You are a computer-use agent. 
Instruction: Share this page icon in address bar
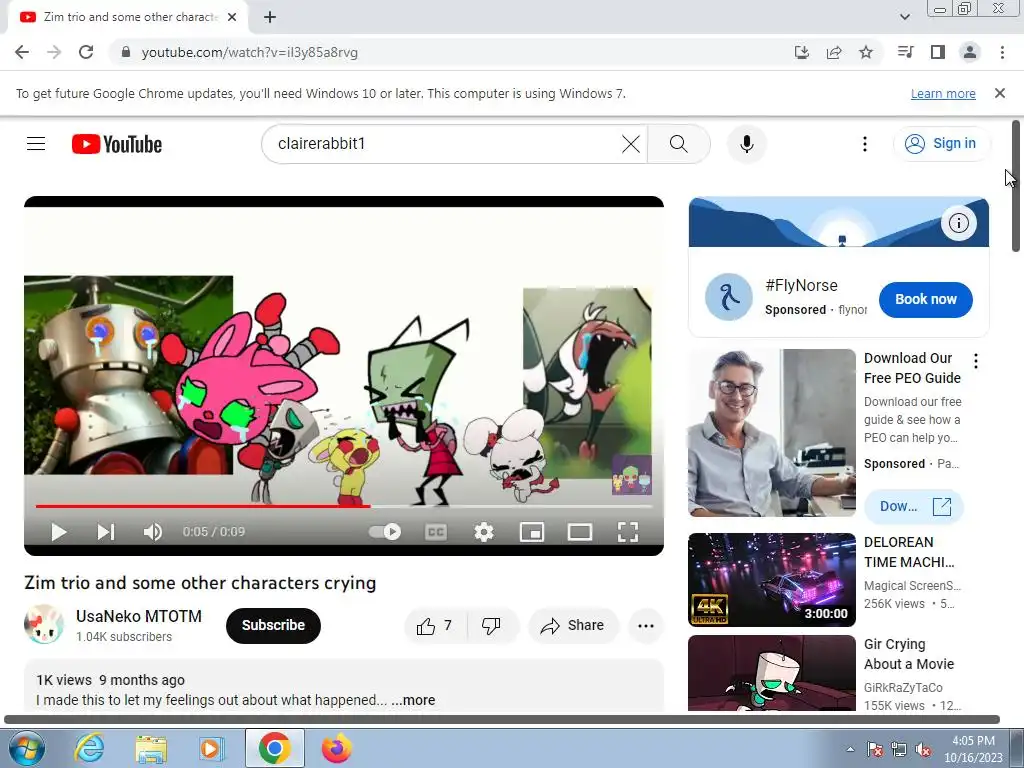click(834, 52)
